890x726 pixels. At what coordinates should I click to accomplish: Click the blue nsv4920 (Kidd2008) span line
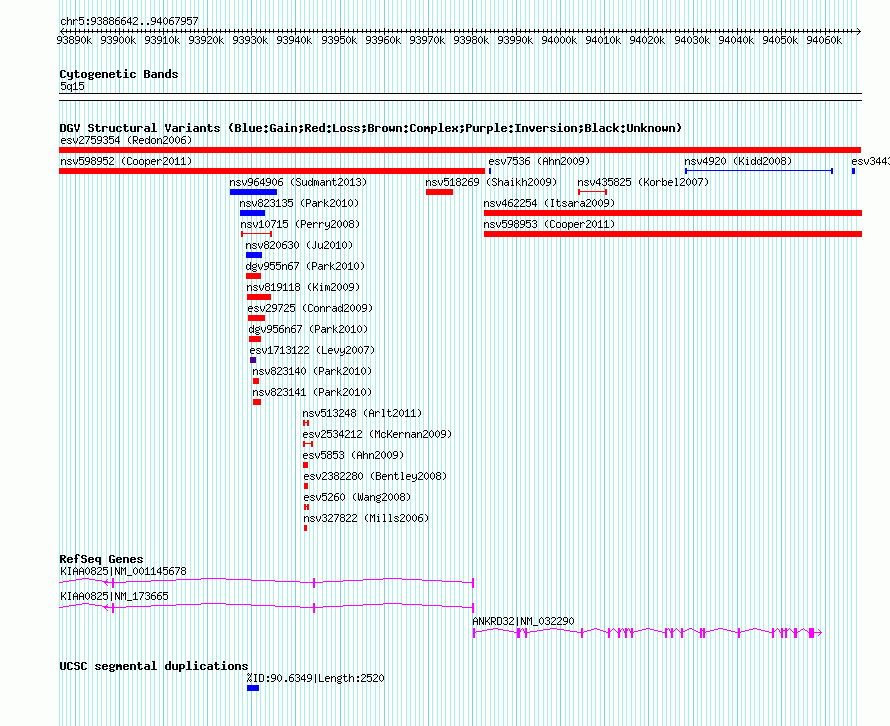coord(759,171)
